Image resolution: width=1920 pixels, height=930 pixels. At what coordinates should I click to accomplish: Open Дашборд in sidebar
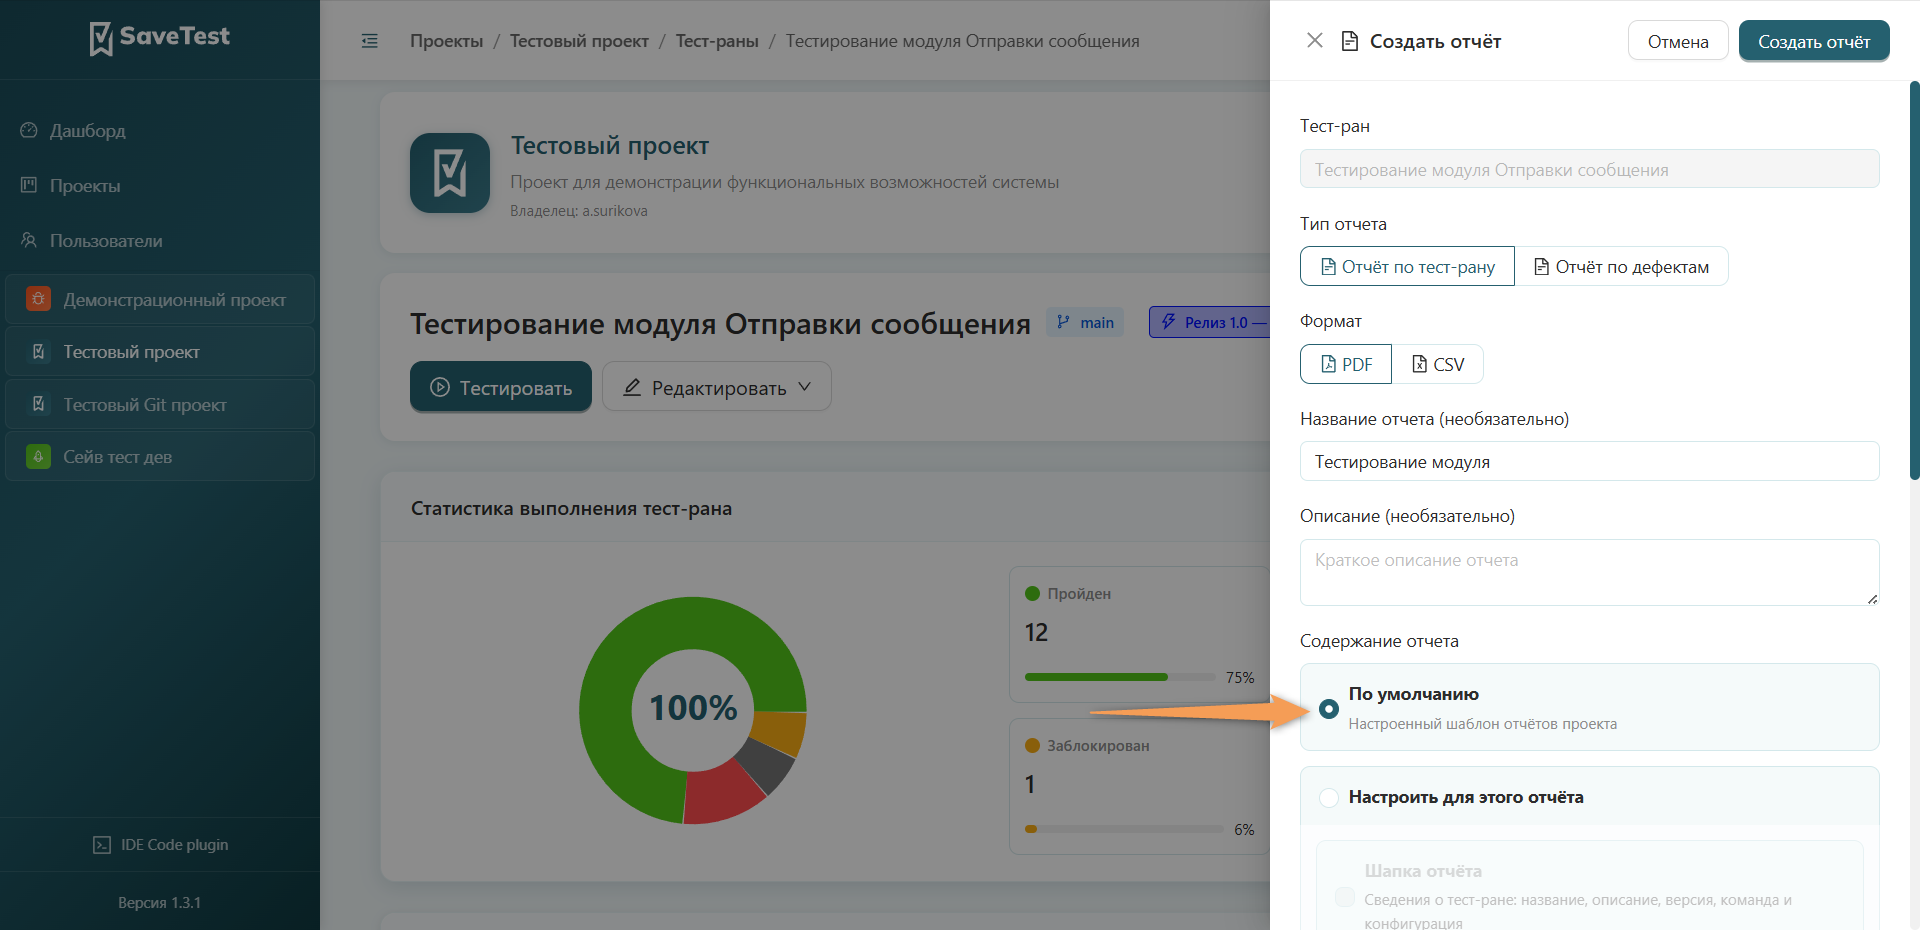click(160, 130)
